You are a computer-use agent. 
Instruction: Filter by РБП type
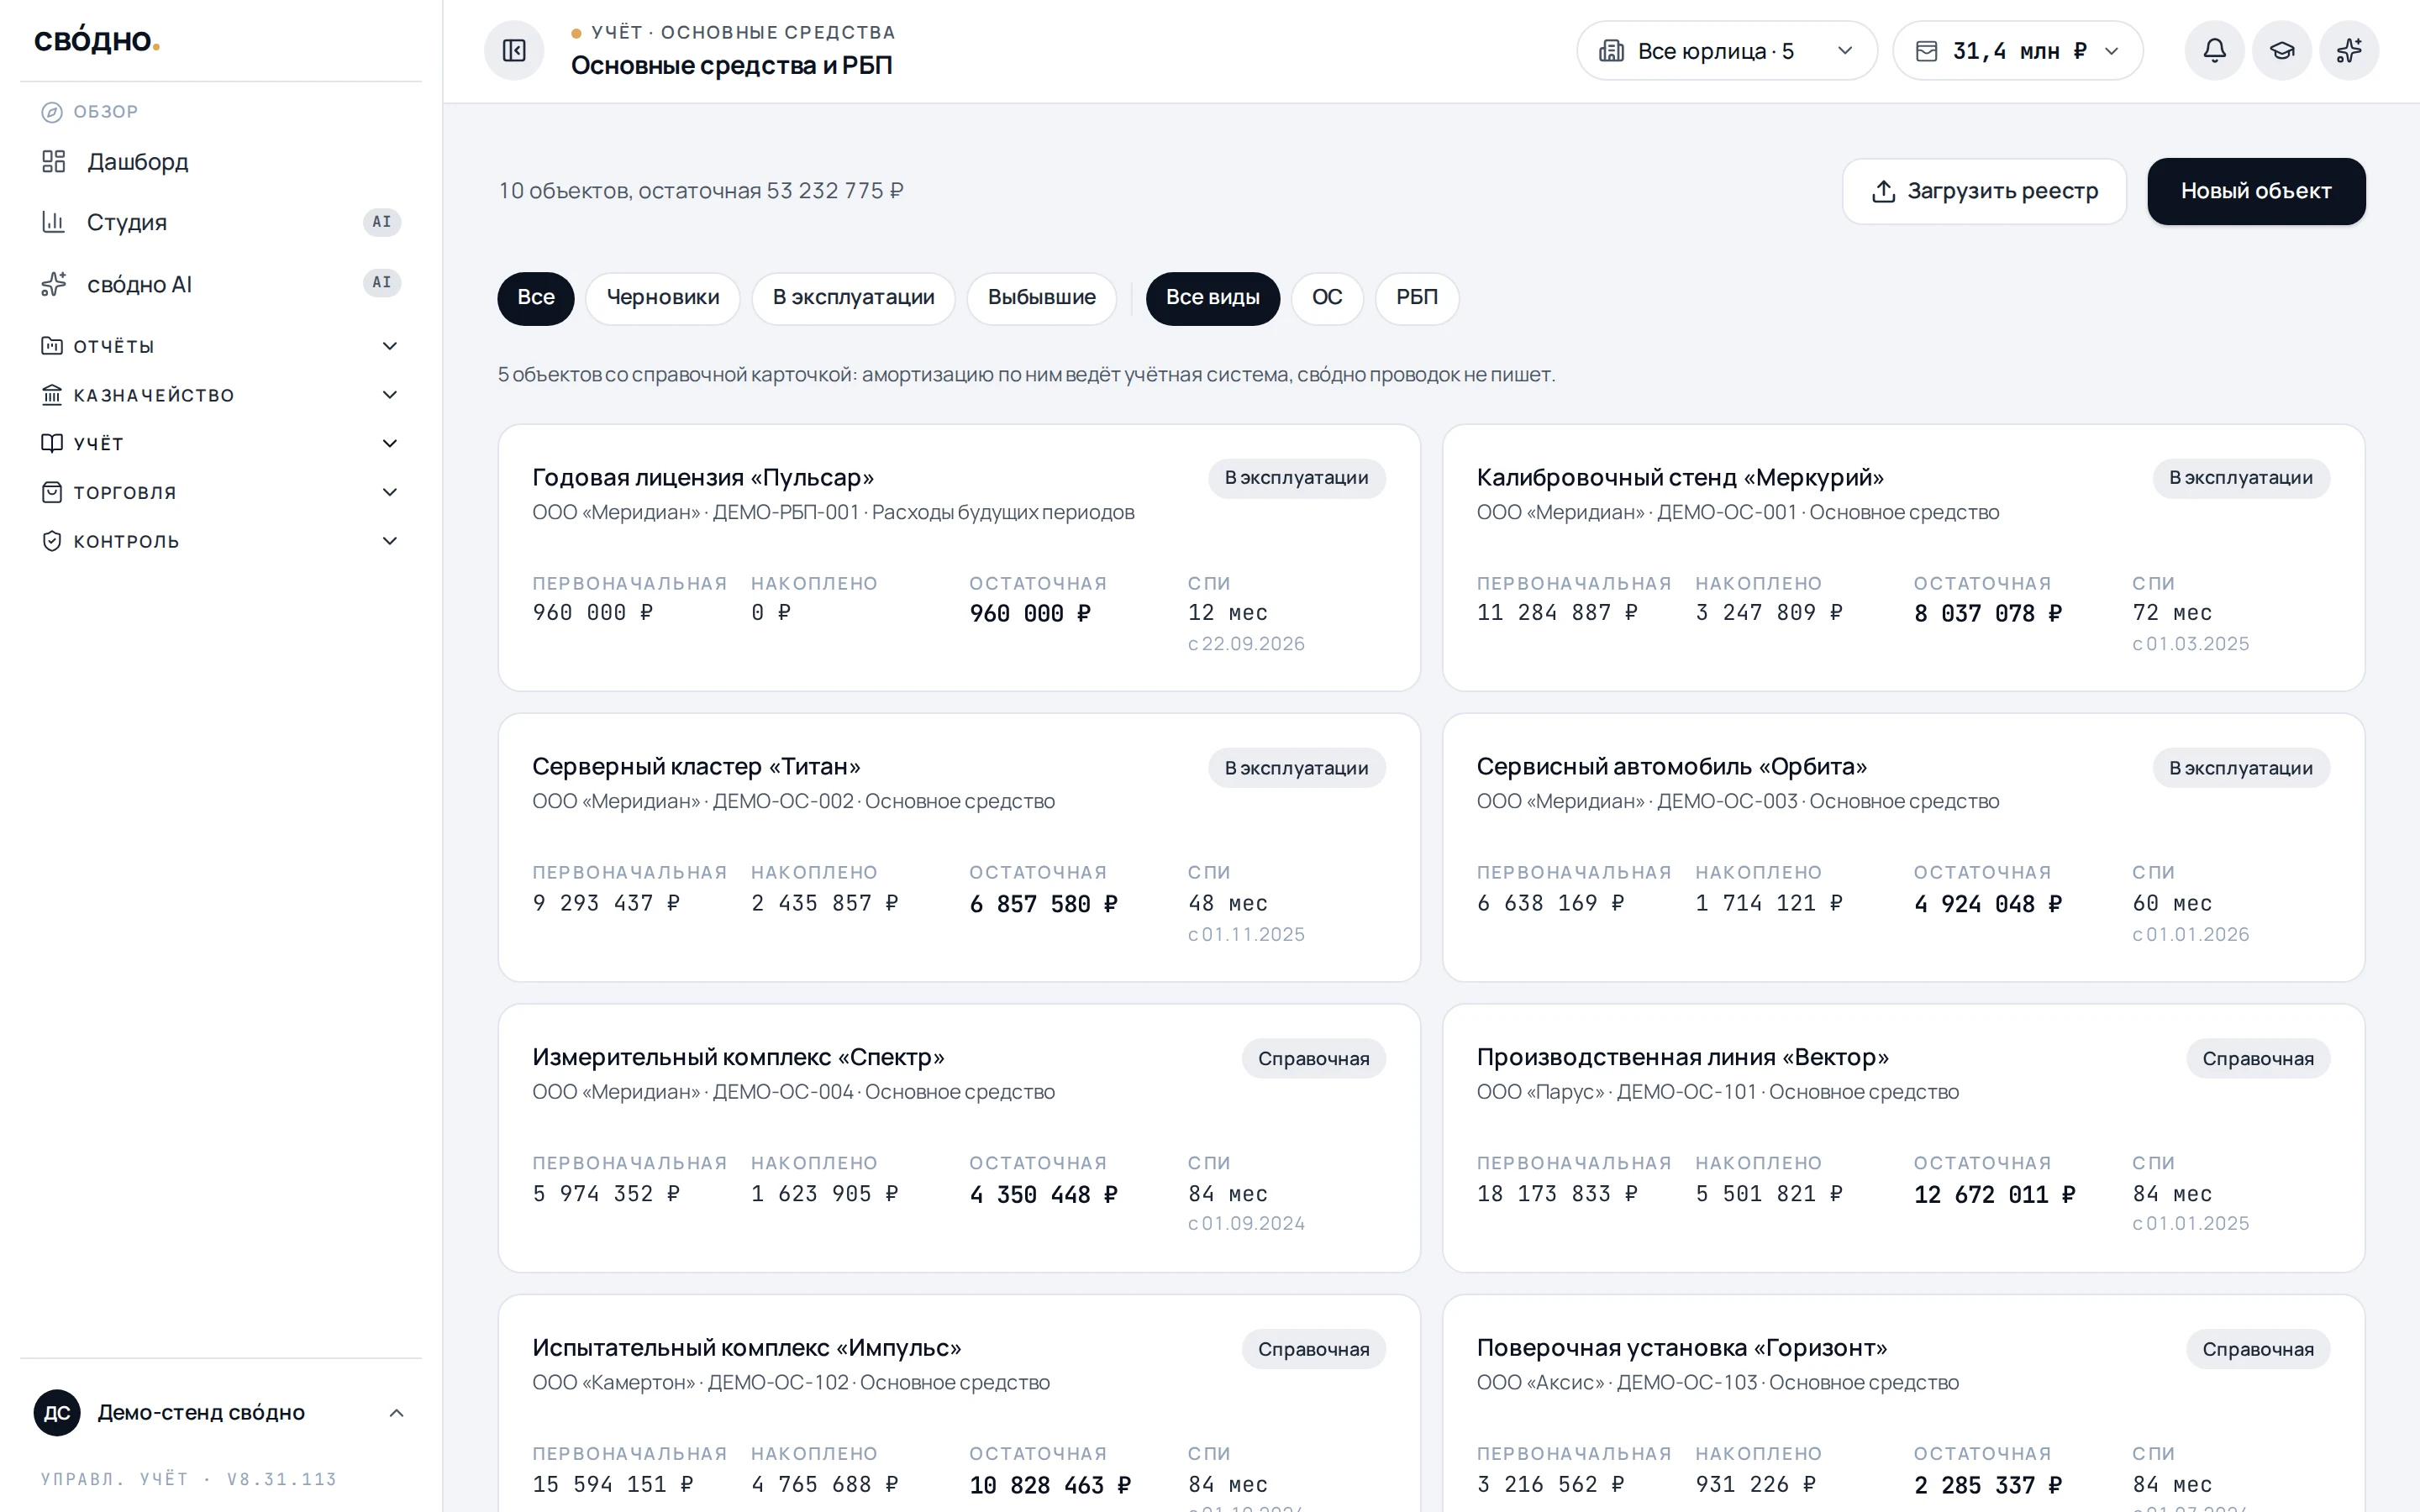tap(1417, 298)
